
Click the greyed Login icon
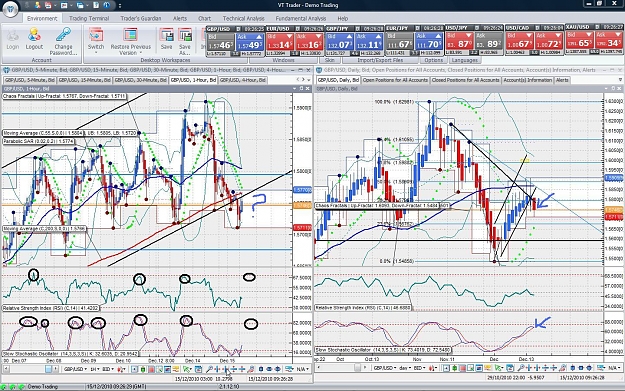pyautogui.click(x=12, y=35)
